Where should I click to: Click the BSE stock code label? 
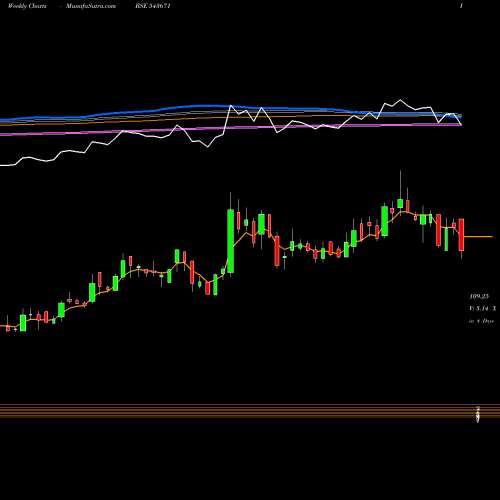(x=153, y=6)
